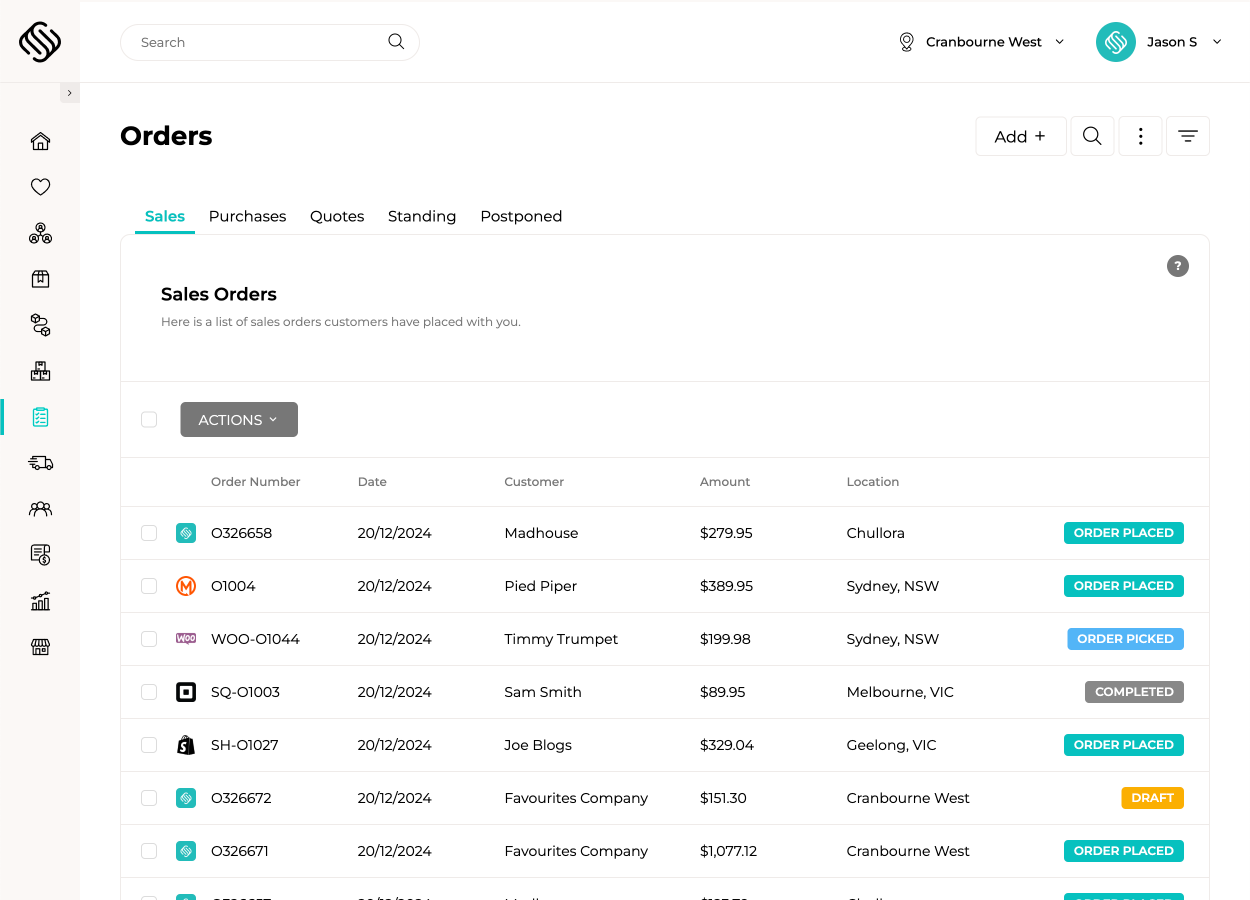Click the storefront icon at sidebar bottom
Viewport: 1250px width, 900px height.
[x=40, y=647]
